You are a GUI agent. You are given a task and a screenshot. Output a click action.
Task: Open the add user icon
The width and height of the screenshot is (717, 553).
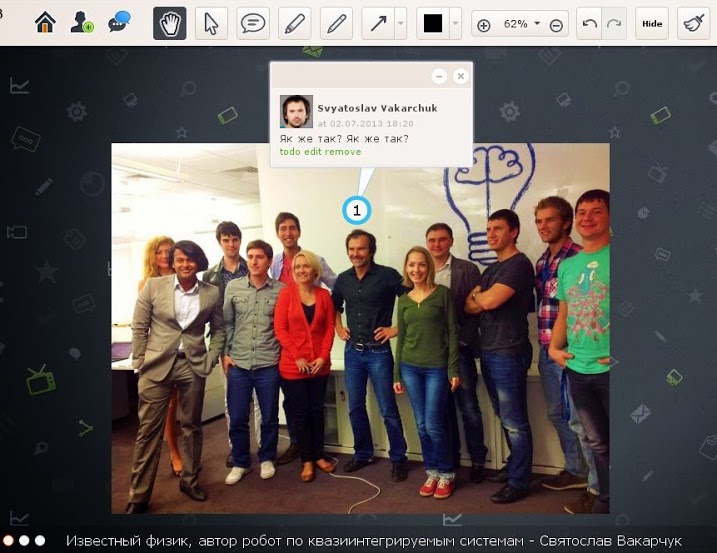pos(82,23)
